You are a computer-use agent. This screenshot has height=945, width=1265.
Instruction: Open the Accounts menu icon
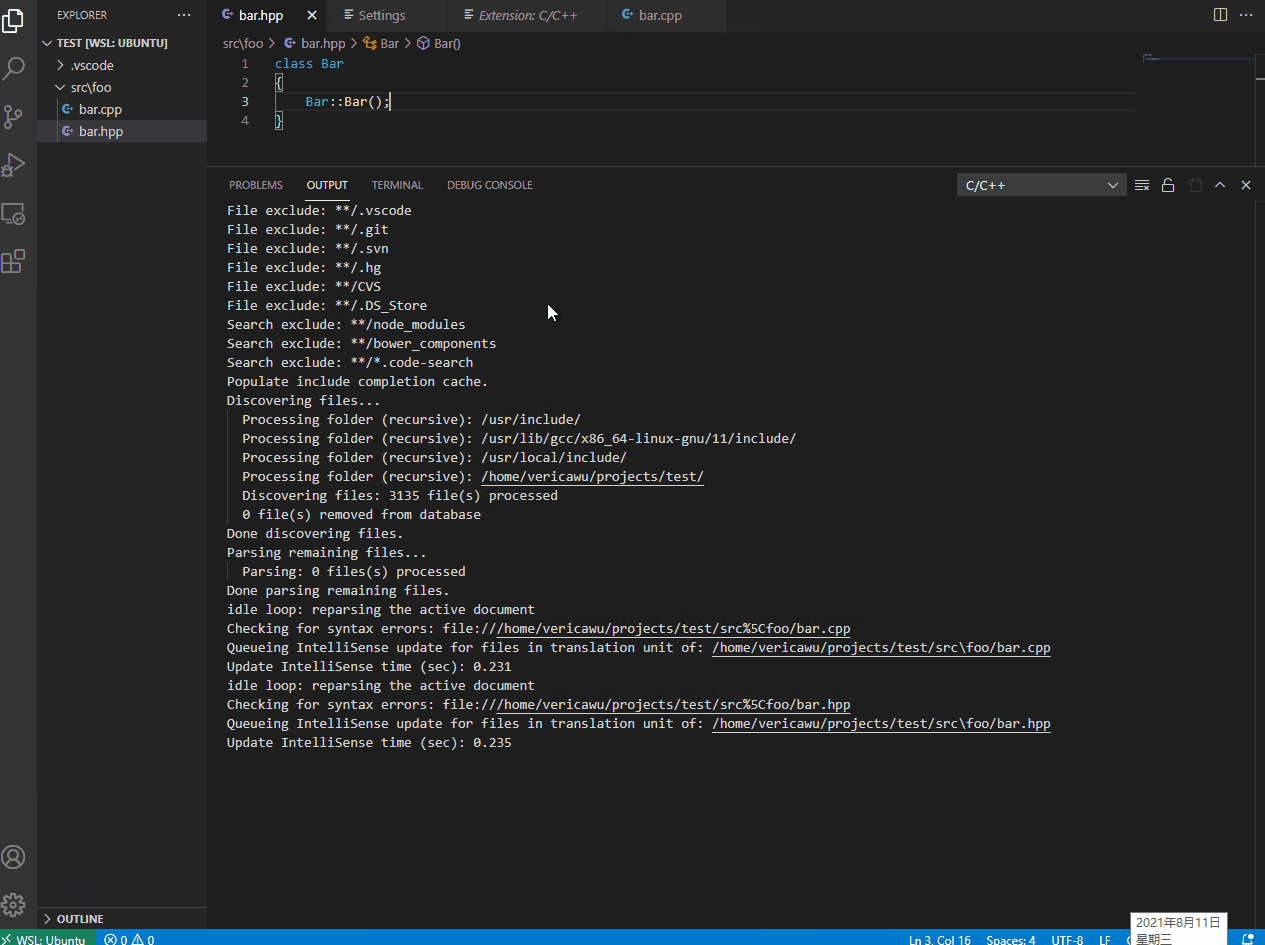(x=14, y=857)
